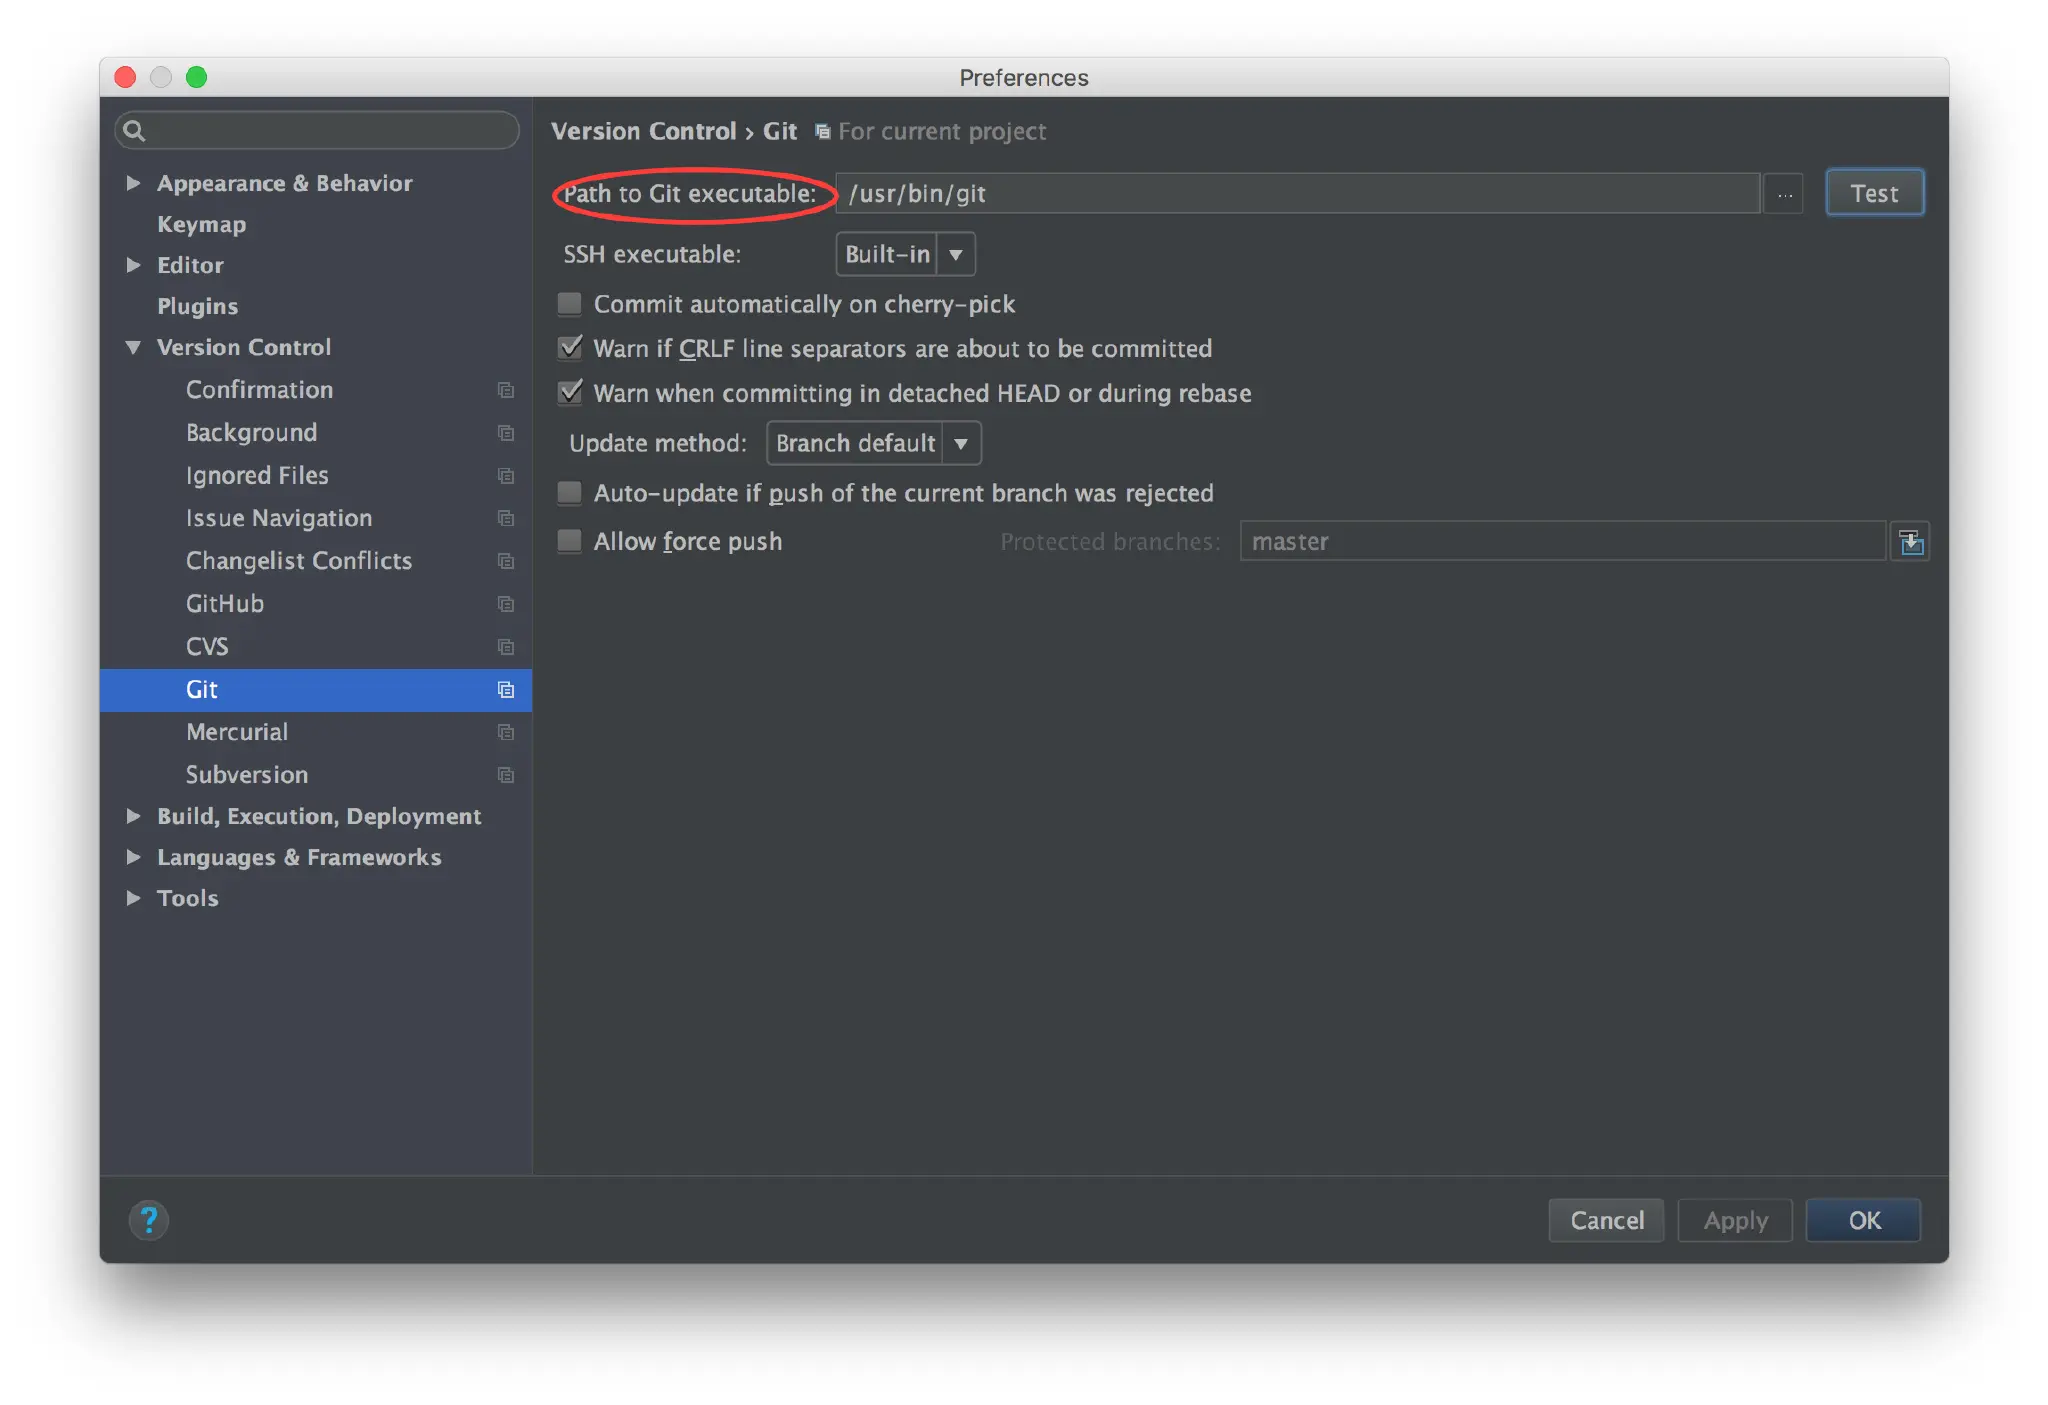Enable Auto-update if push was rejected
The width and height of the screenshot is (2048, 1405).
pos(570,493)
